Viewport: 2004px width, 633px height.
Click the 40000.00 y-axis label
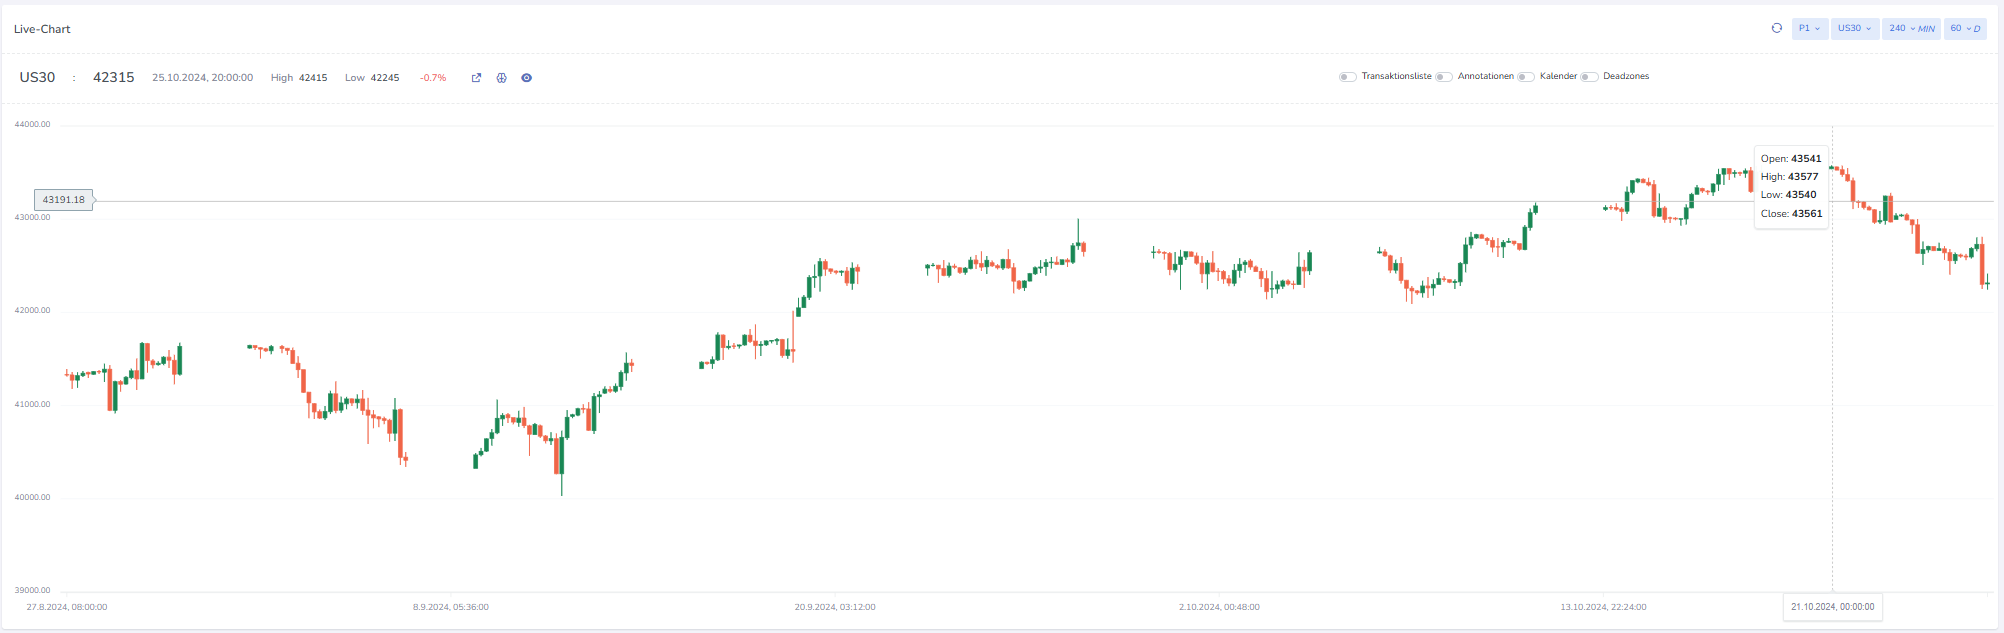point(32,498)
